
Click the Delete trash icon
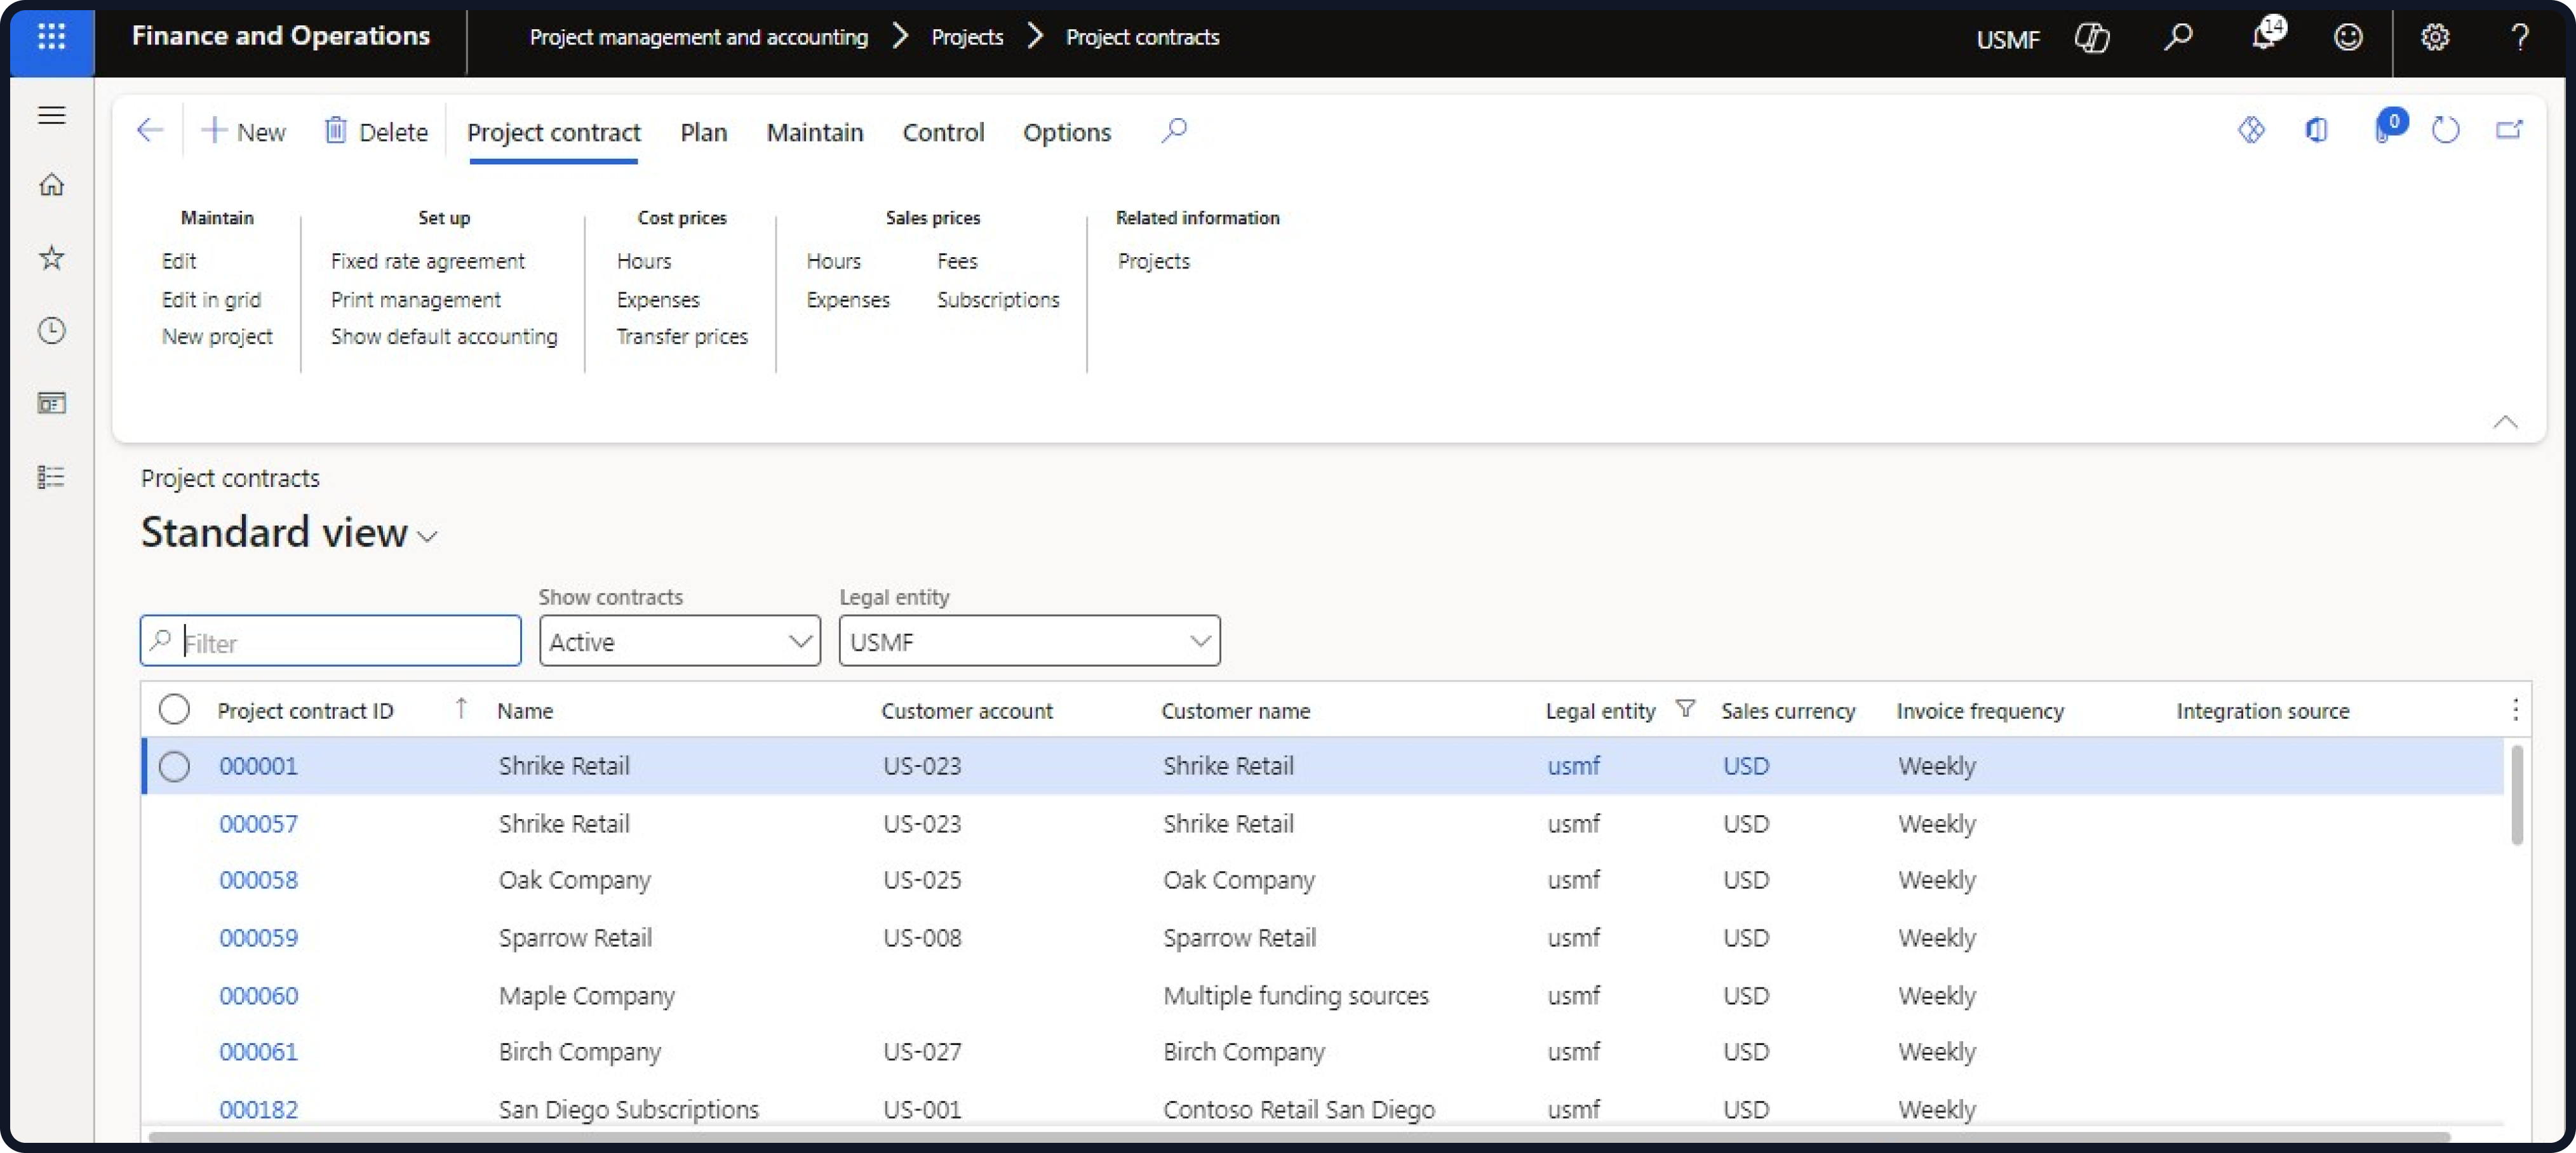coord(336,131)
